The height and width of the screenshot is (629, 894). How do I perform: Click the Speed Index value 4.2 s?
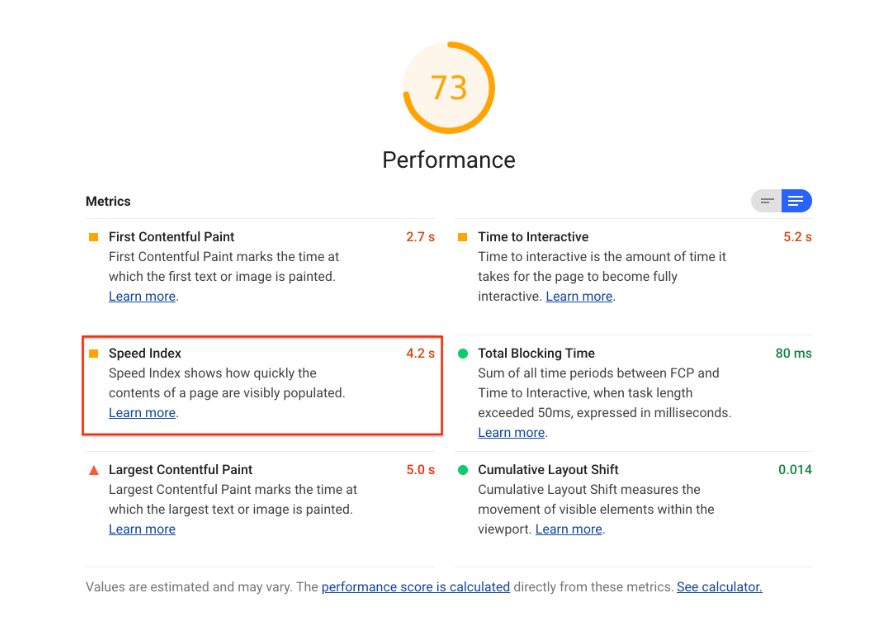420,354
